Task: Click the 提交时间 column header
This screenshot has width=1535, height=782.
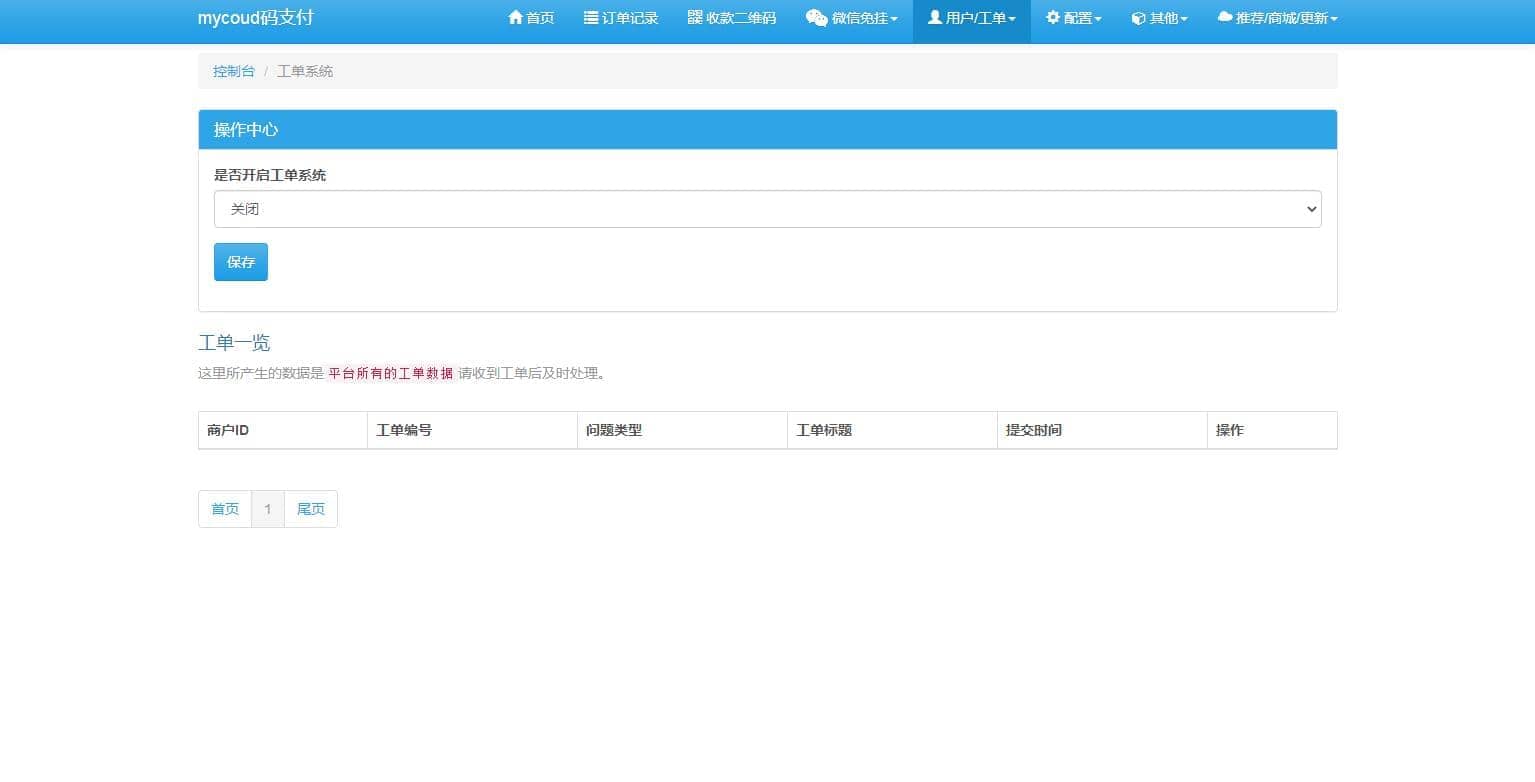Action: [1034, 430]
